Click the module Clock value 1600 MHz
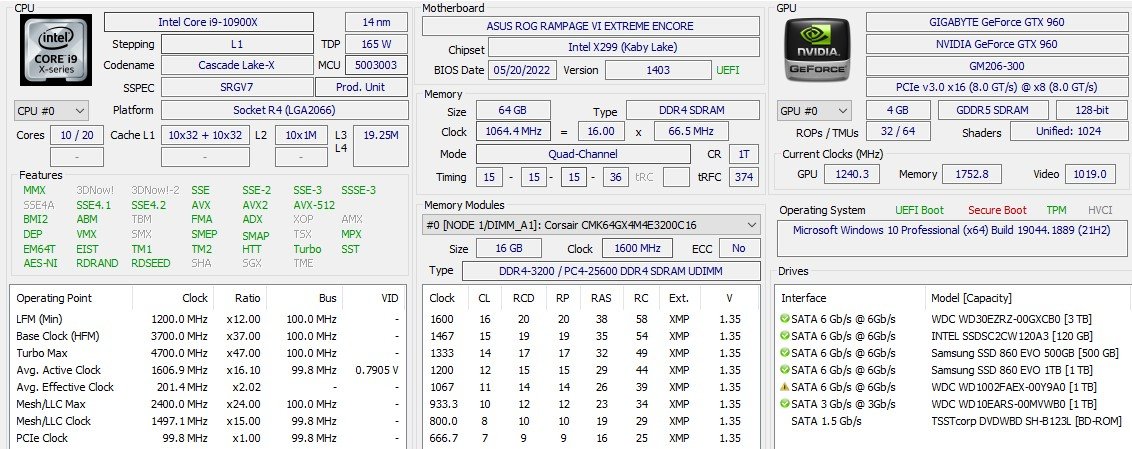This screenshot has width=1132, height=449. tap(637, 248)
